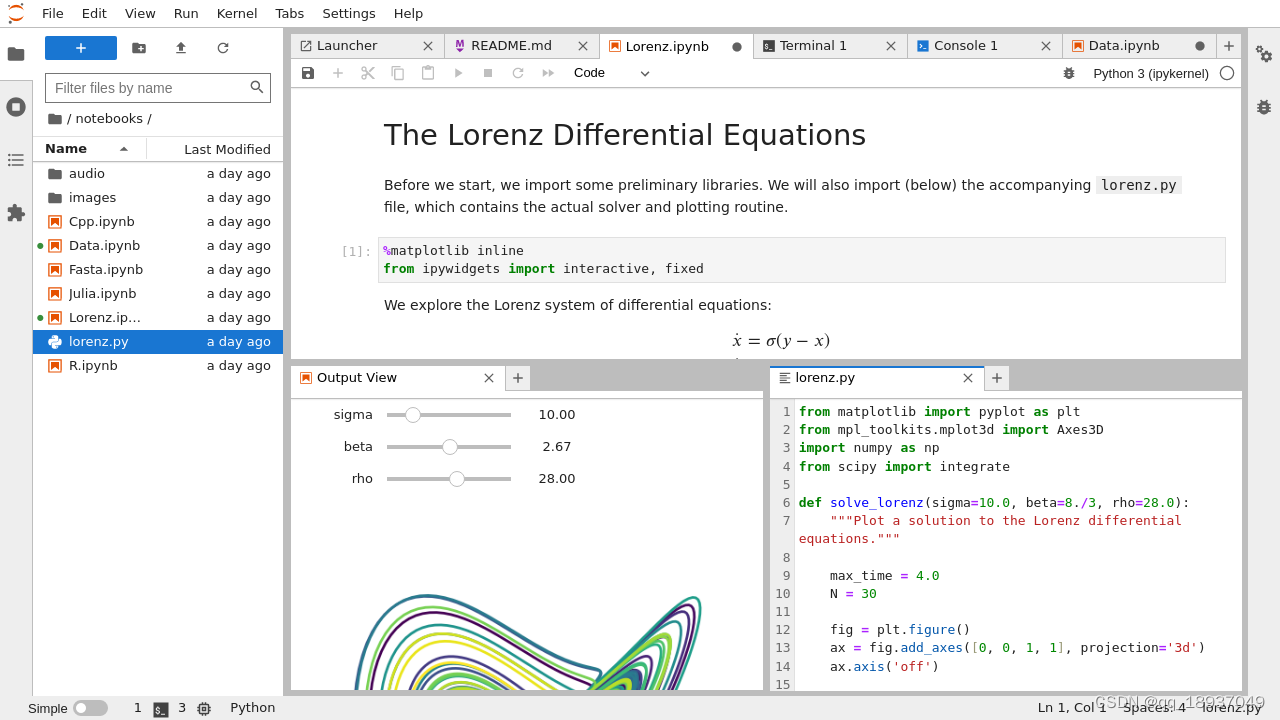Add new tab beside Output View
1280x720 pixels.
click(518, 378)
